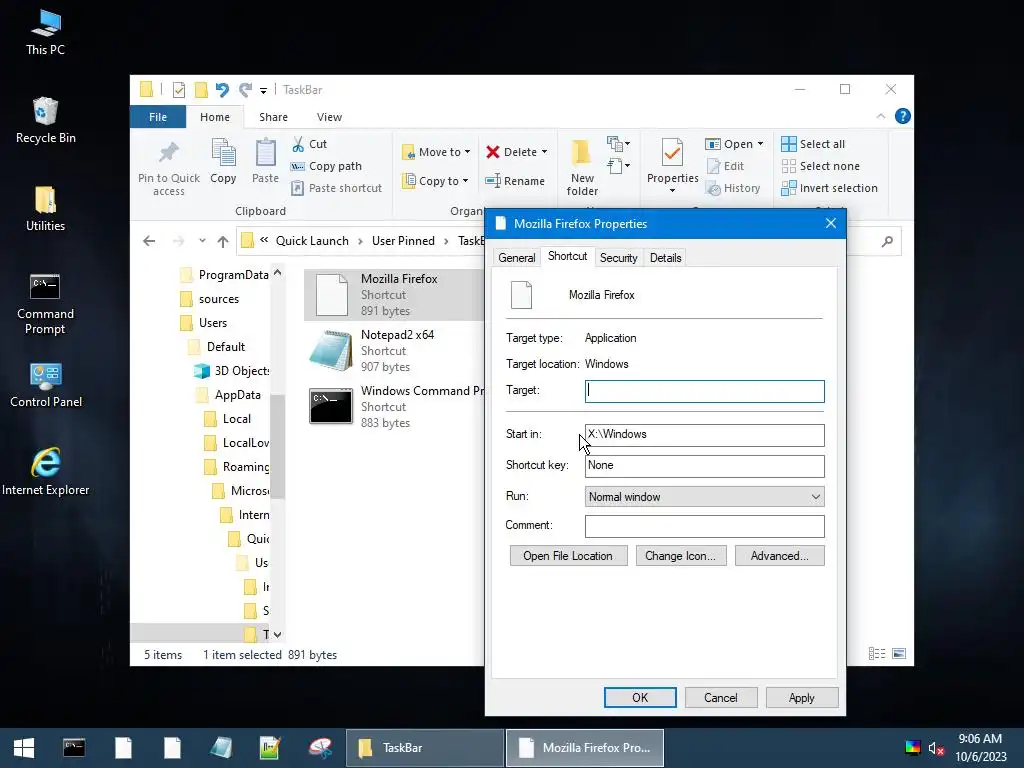The height and width of the screenshot is (768, 1024).
Task: Click the Windows Start button
Action: coord(24,748)
